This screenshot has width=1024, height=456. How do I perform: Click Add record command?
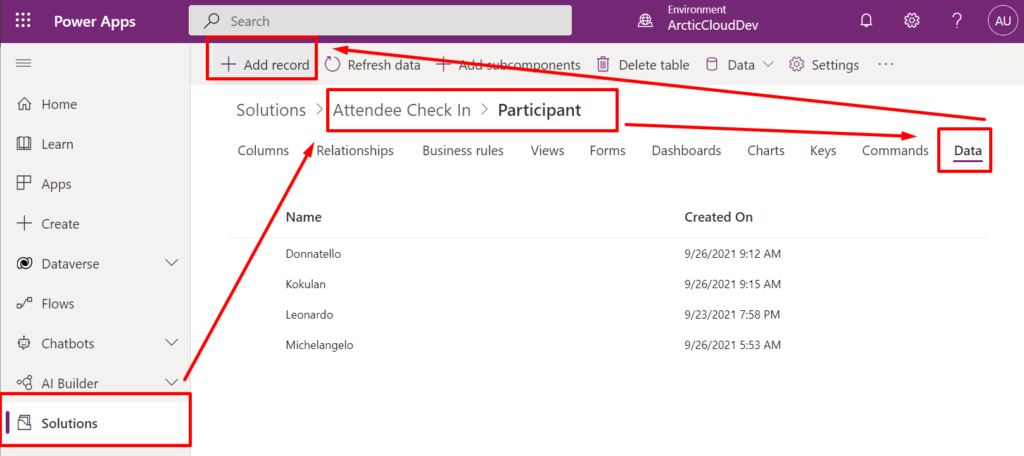click(x=264, y=65)
